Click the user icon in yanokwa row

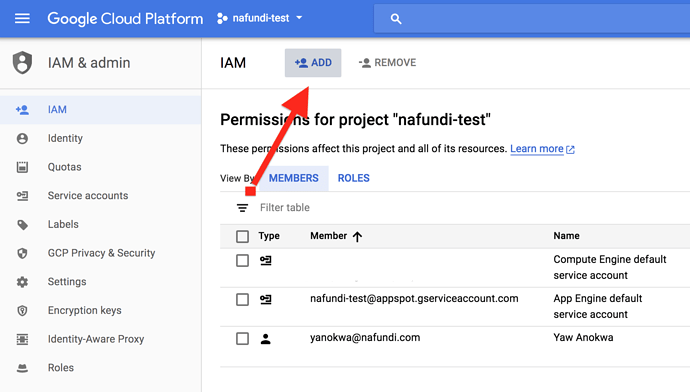tap(265, 339)
